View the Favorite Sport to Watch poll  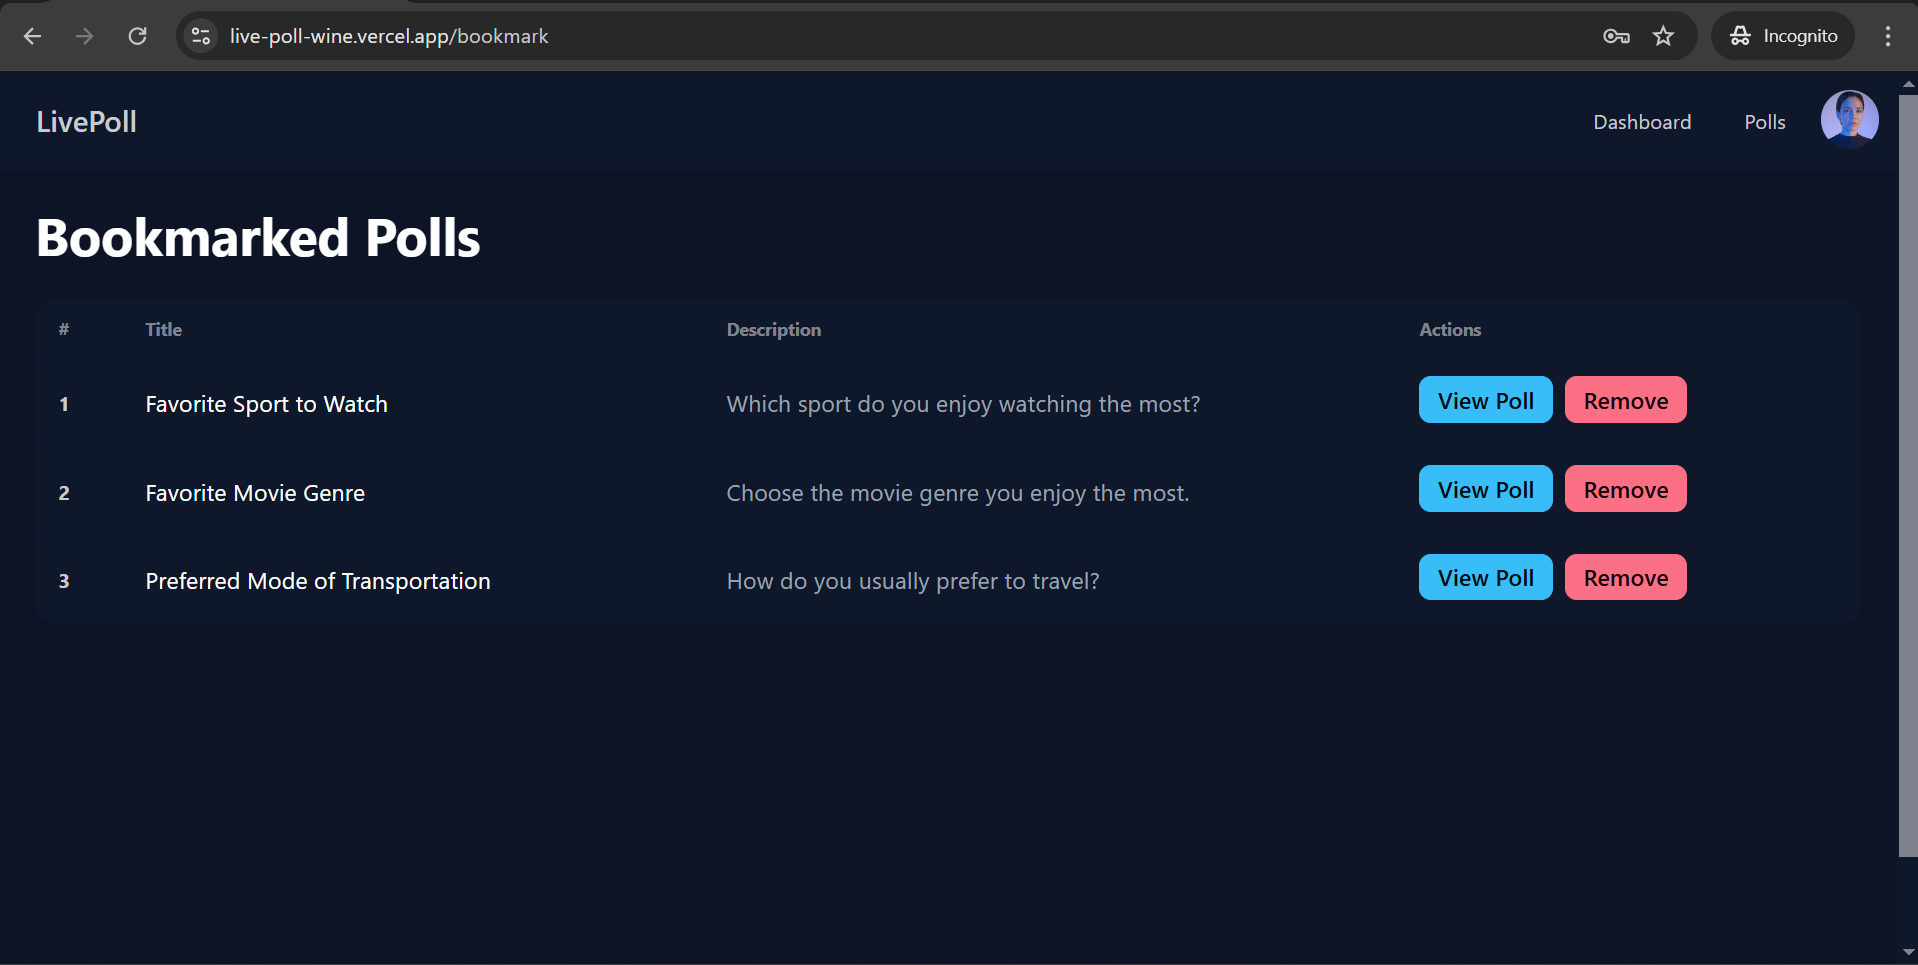pos(1485,400)
